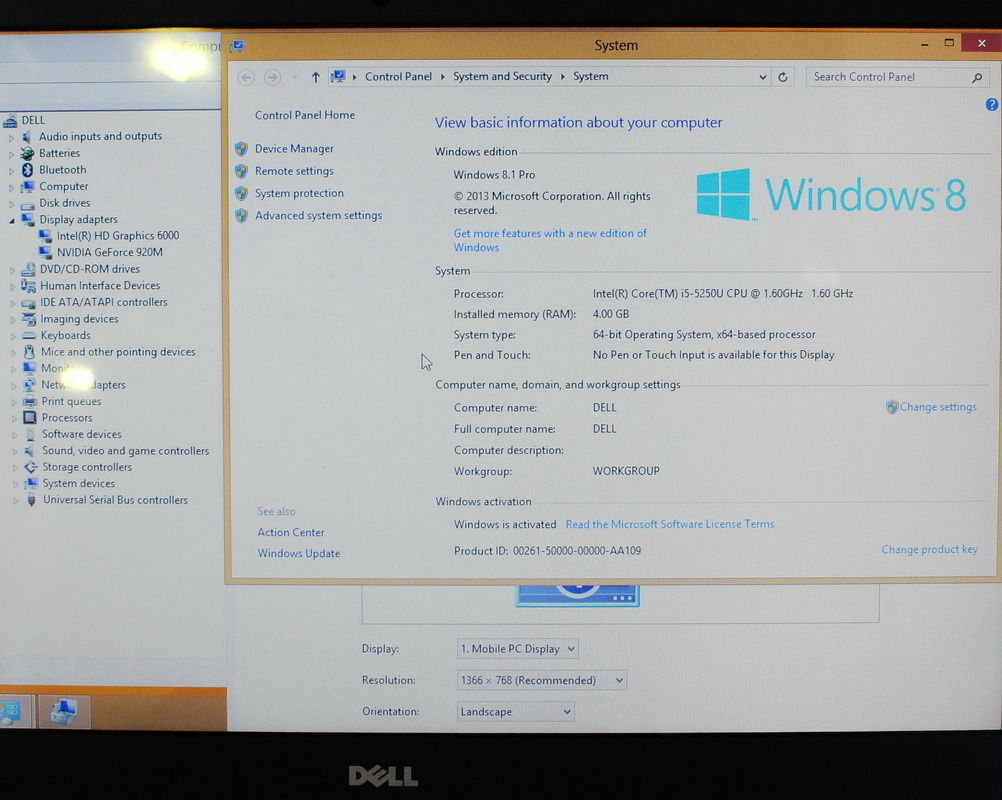Open the help question mark in System window

tap(991, 105)
